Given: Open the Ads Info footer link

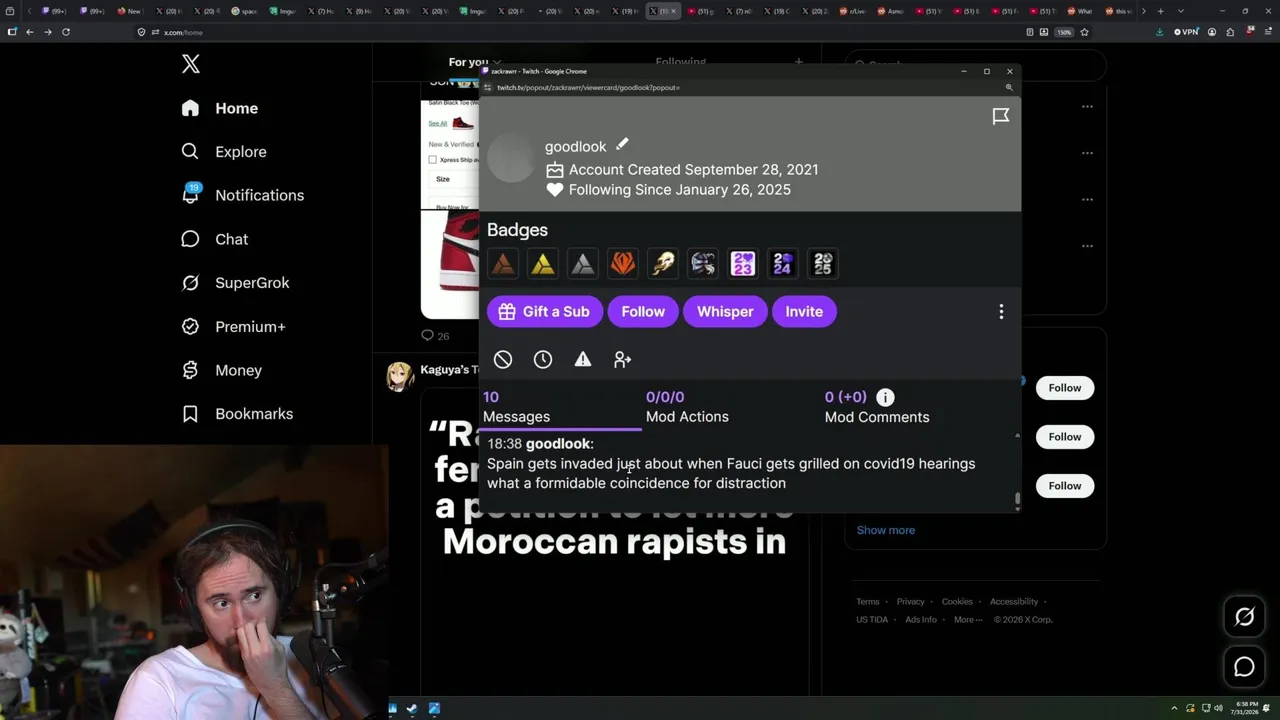Looking at the screenshot, I should click(921, 619).
